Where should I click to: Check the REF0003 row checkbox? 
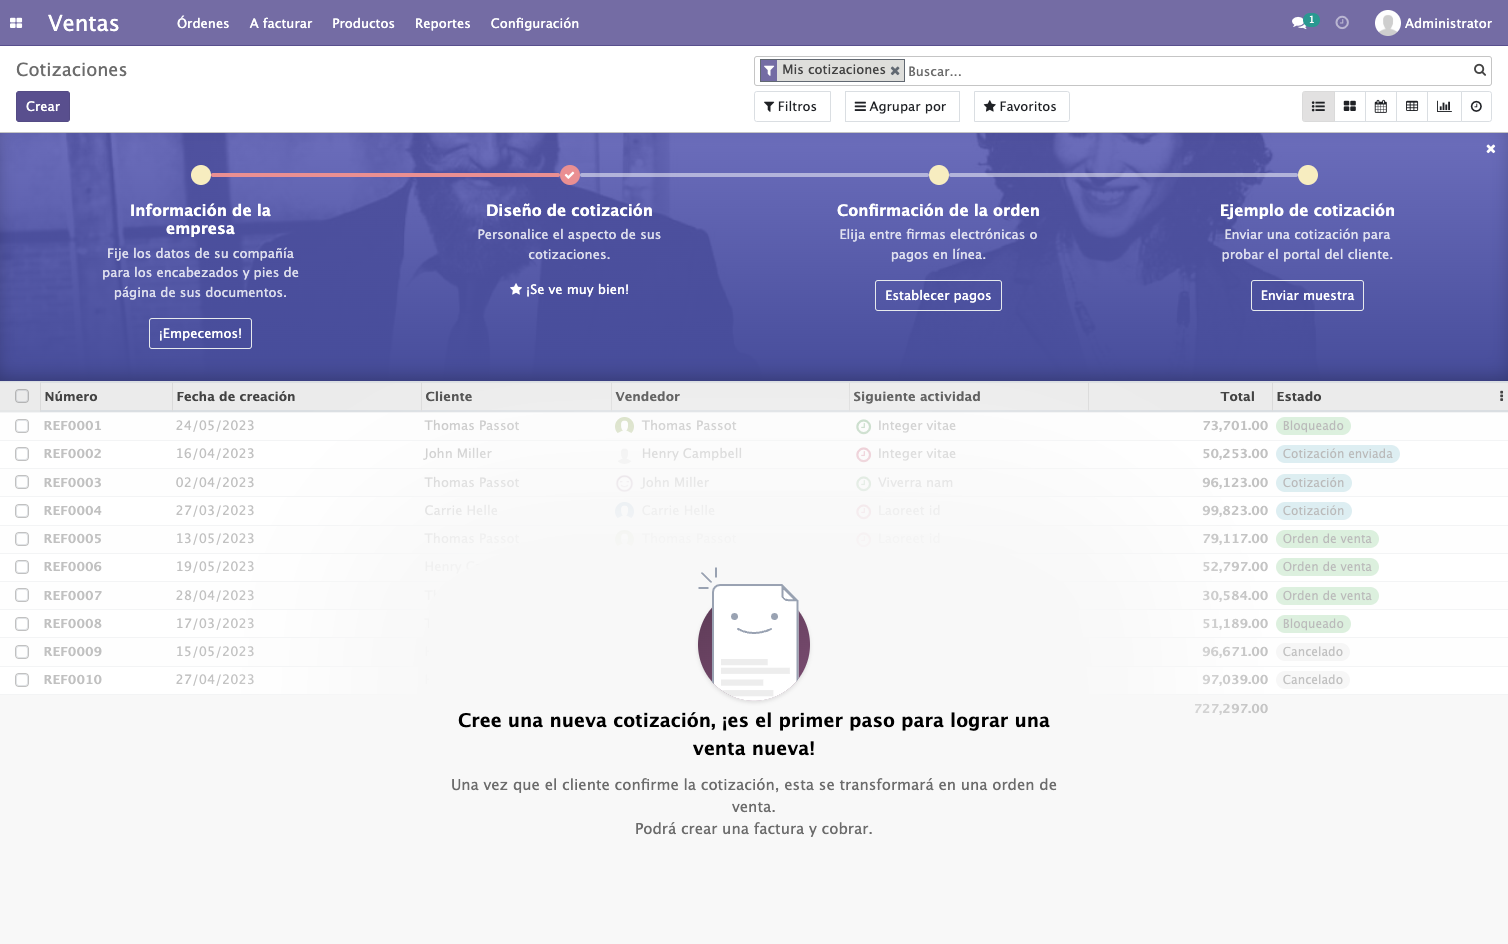pyautogui.click(x=22, y=482)
